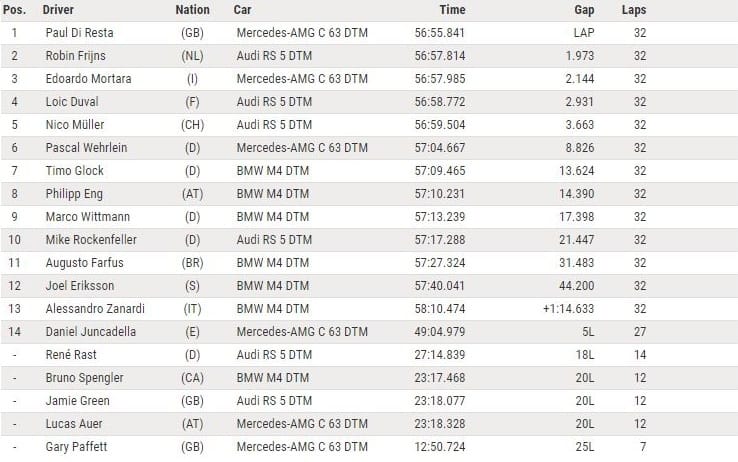The height and width of the screenshot is (462, 738).
Task: Select driver name Robin Frijns
Action: (75, 56)
